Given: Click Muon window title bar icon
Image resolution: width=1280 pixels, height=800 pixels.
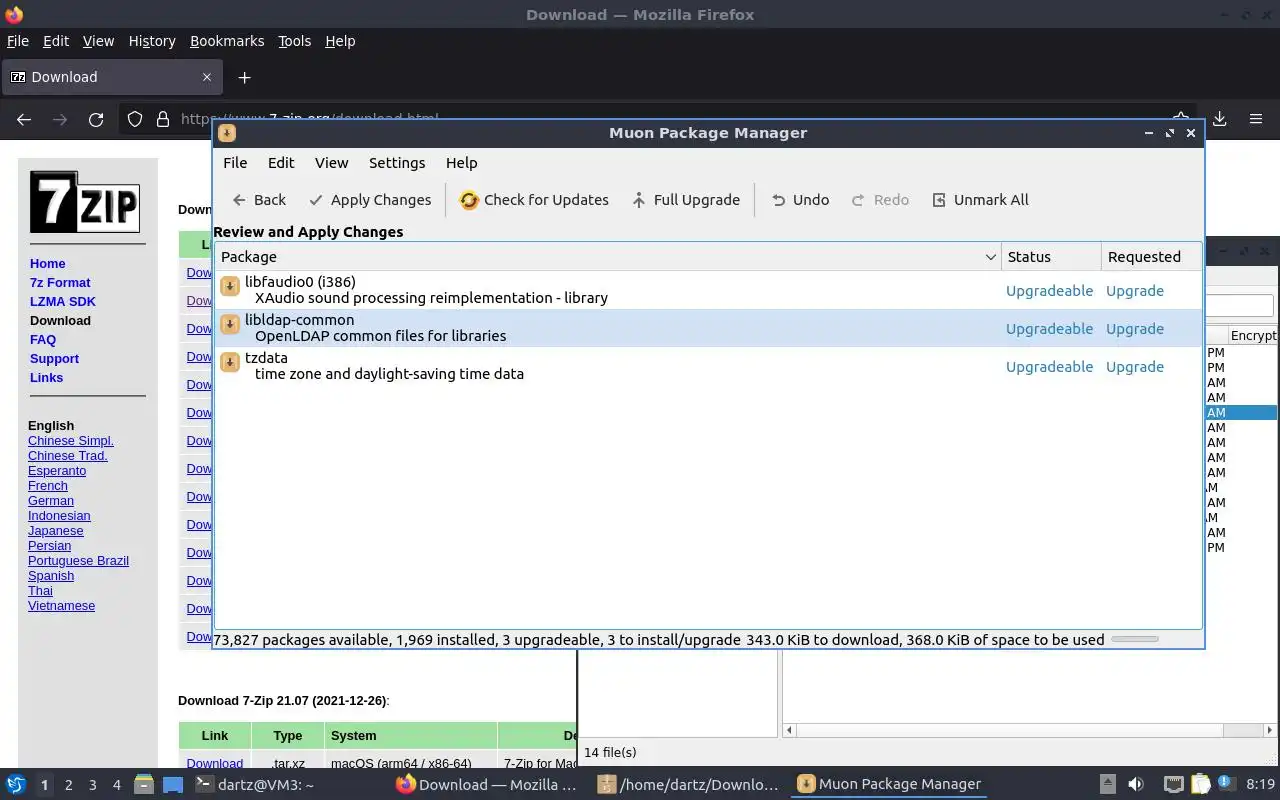Looking at the screenshot, I should point(227,133).
